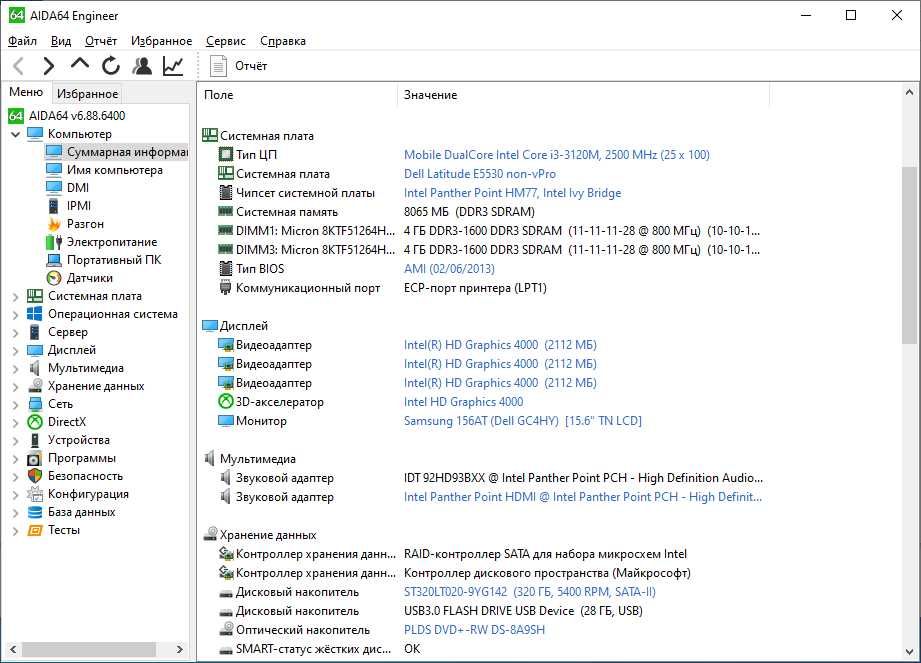Screen dimensions: 921x663
Task: Select the Портативный ПК laptop icon
Action: click(53, 260)
